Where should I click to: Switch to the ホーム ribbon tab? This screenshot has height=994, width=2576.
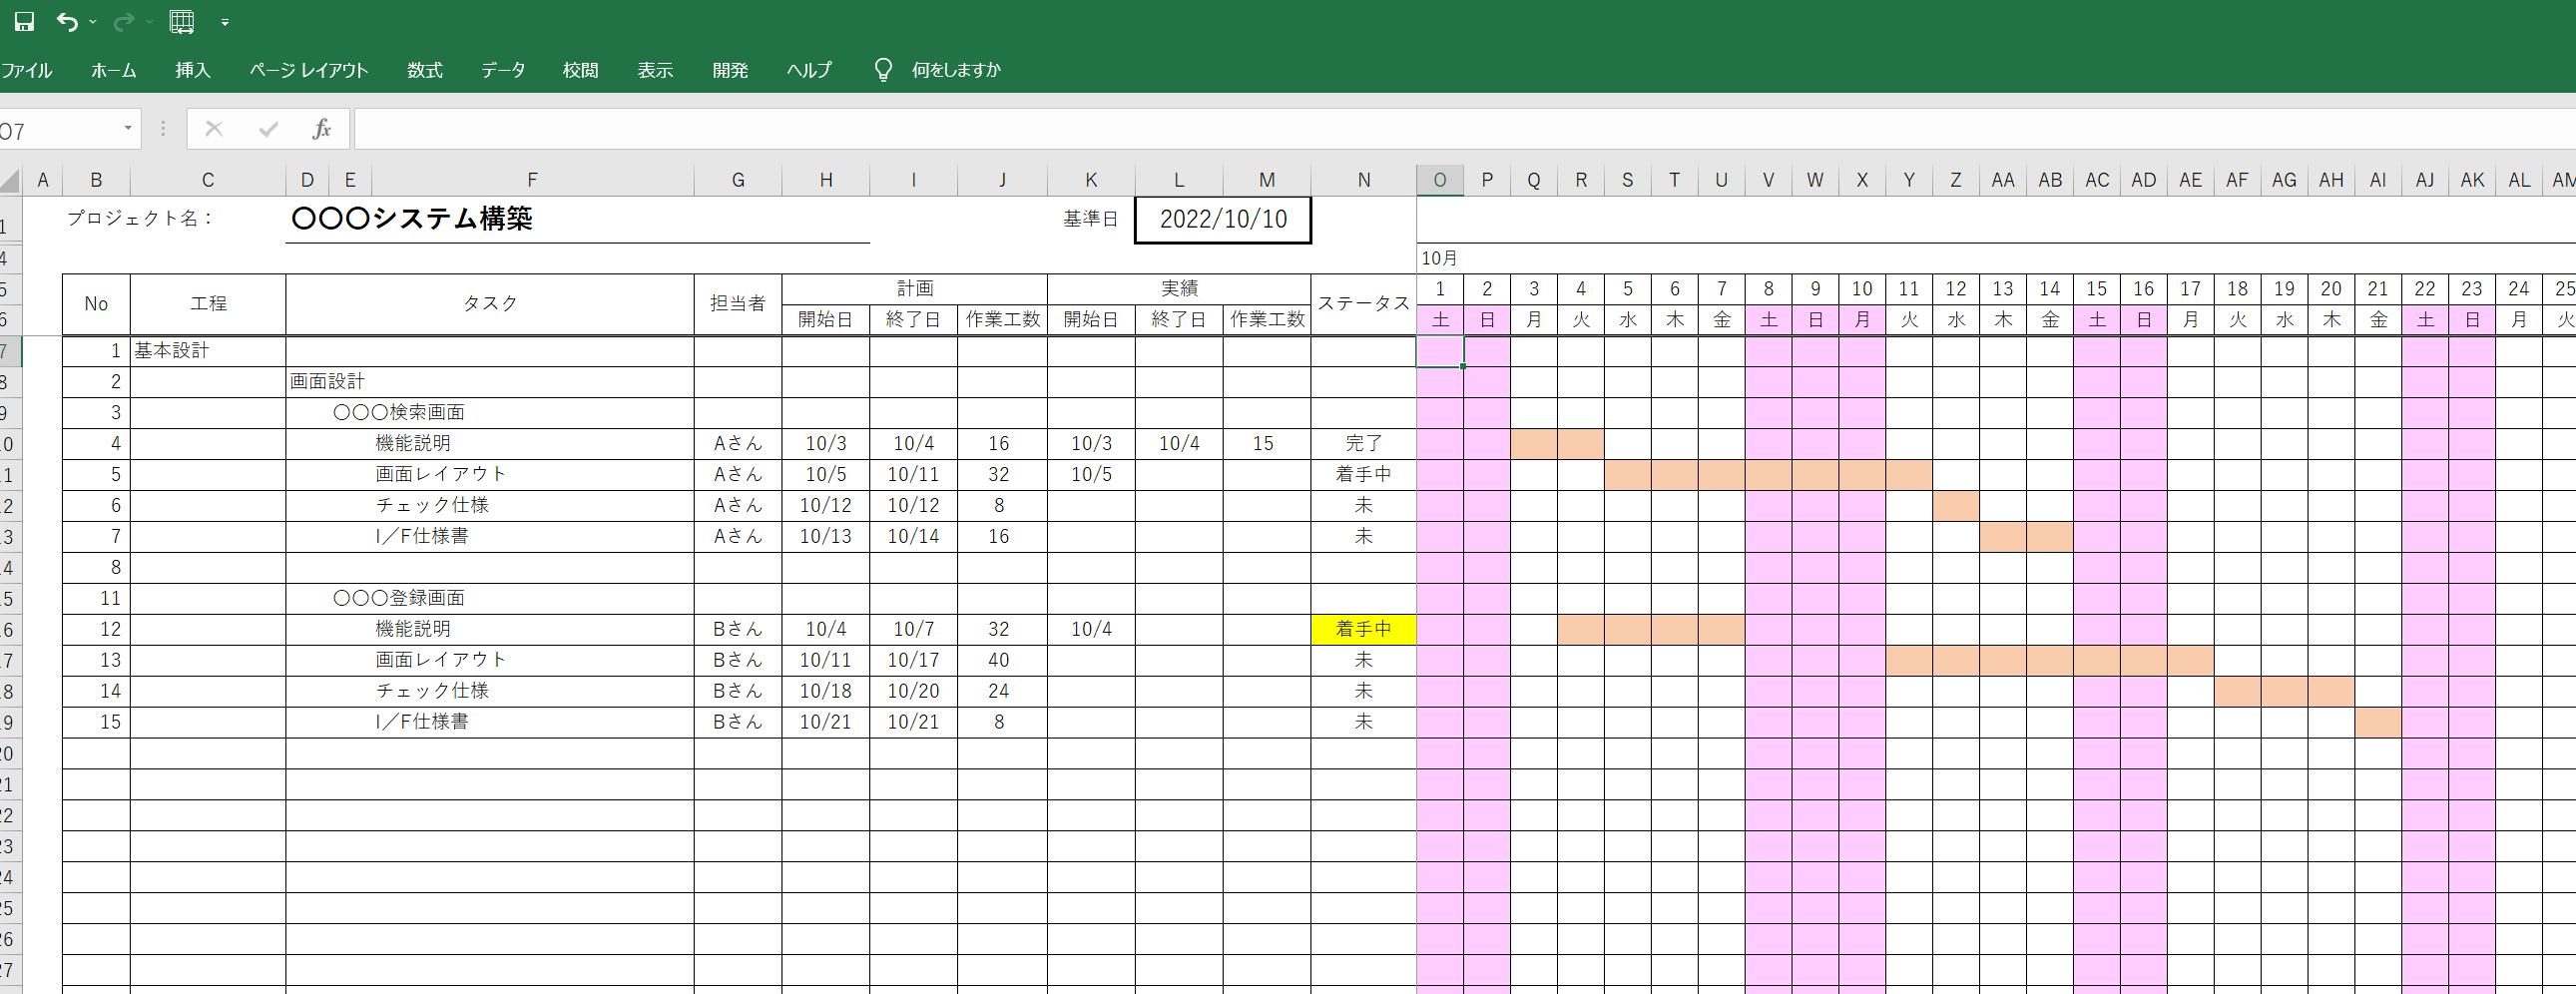point(113,70)
